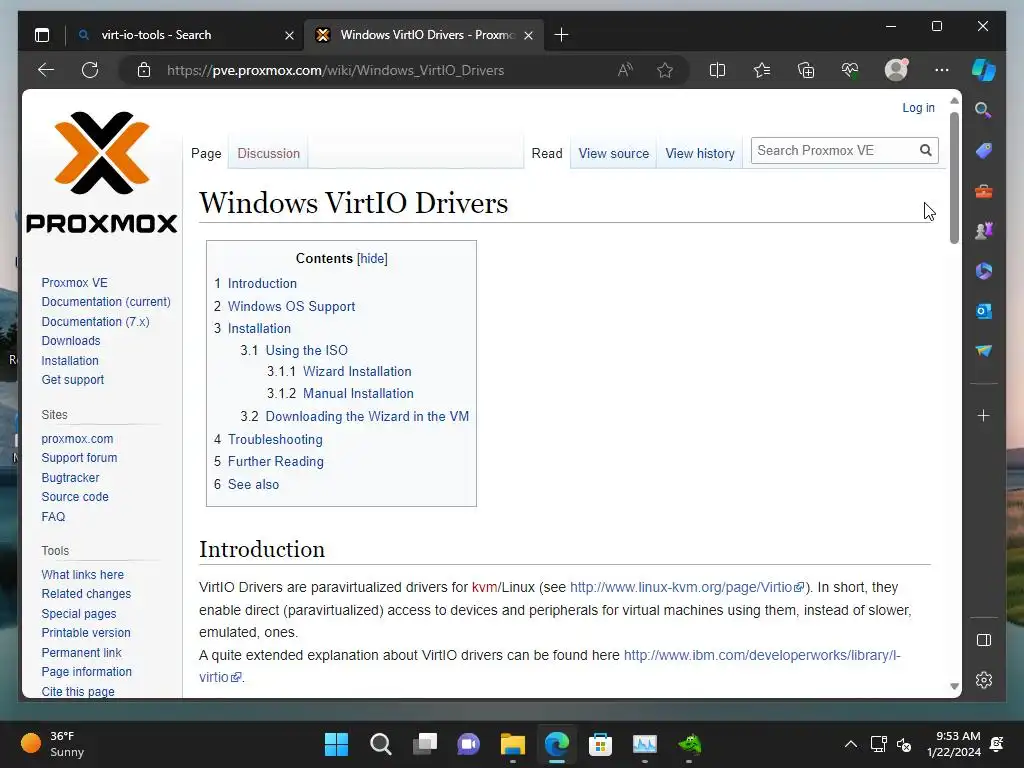Jump to Installation in contents
The width and height of the screenshot is (1024, 768).
[259, 328]
